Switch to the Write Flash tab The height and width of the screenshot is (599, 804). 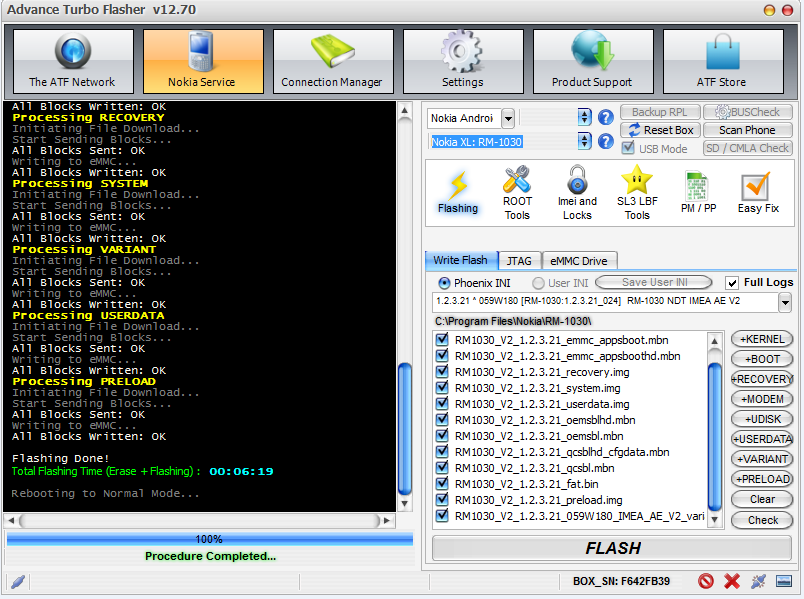[x=460, y=260]
